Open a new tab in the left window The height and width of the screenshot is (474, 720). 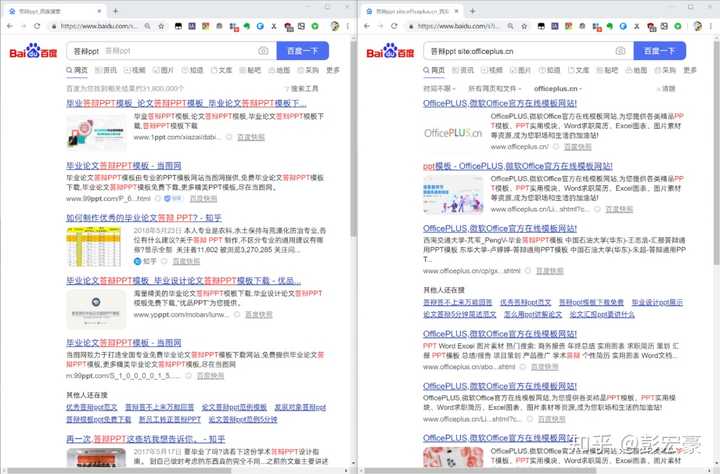click(x=115, y=11)
